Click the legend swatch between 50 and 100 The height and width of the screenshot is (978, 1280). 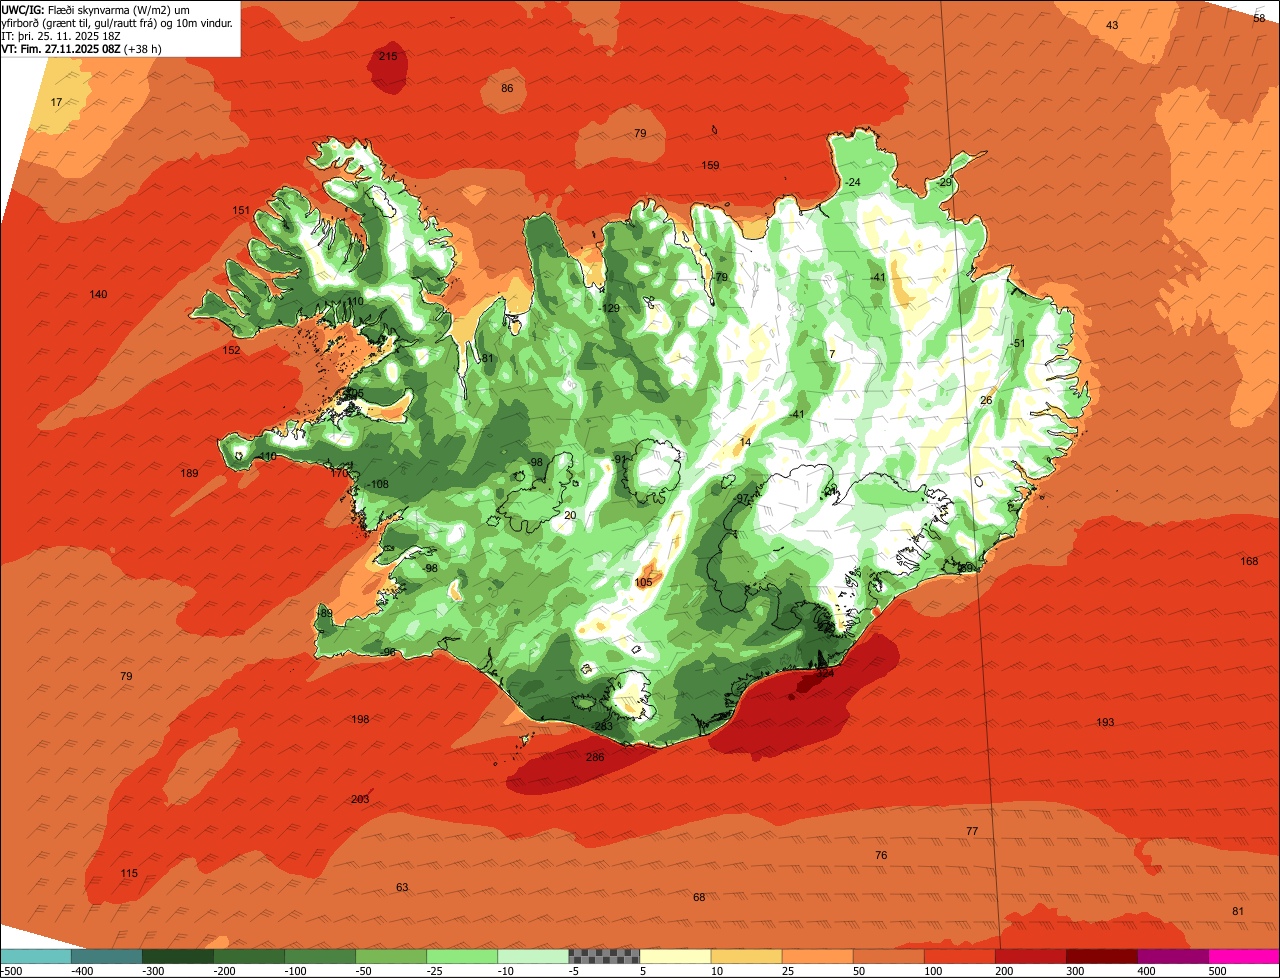pyautogui.click(x=888, y=956)
